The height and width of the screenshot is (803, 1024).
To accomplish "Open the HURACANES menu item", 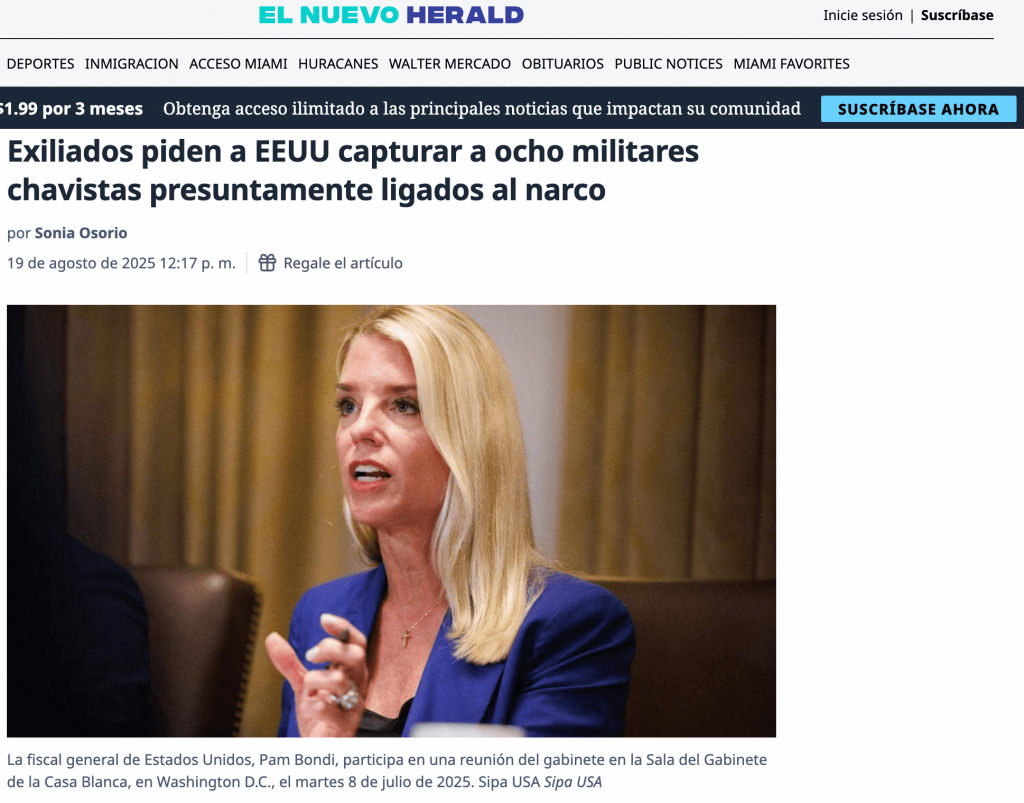I will [338, 64].
